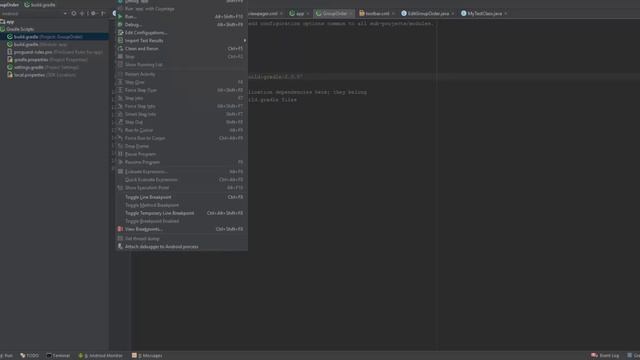Open the Messages tool window
The height and width of the screenshot is (360, 640).
pyautogui.click(x=147, y=356)
